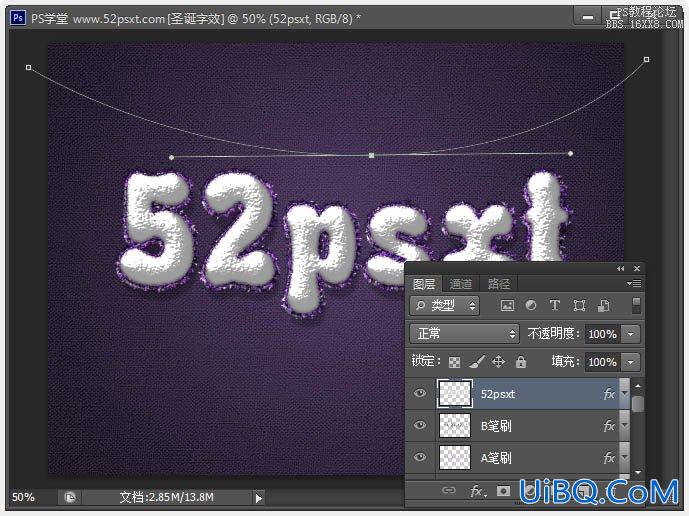Lock transparent pixels of layer
689x516 pixels.
pyautogui.click(x=454, y=362)
